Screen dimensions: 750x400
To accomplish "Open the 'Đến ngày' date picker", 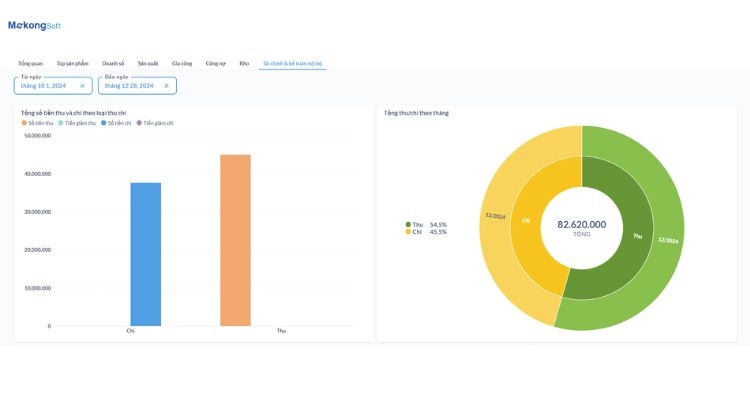I will [128, 86].
